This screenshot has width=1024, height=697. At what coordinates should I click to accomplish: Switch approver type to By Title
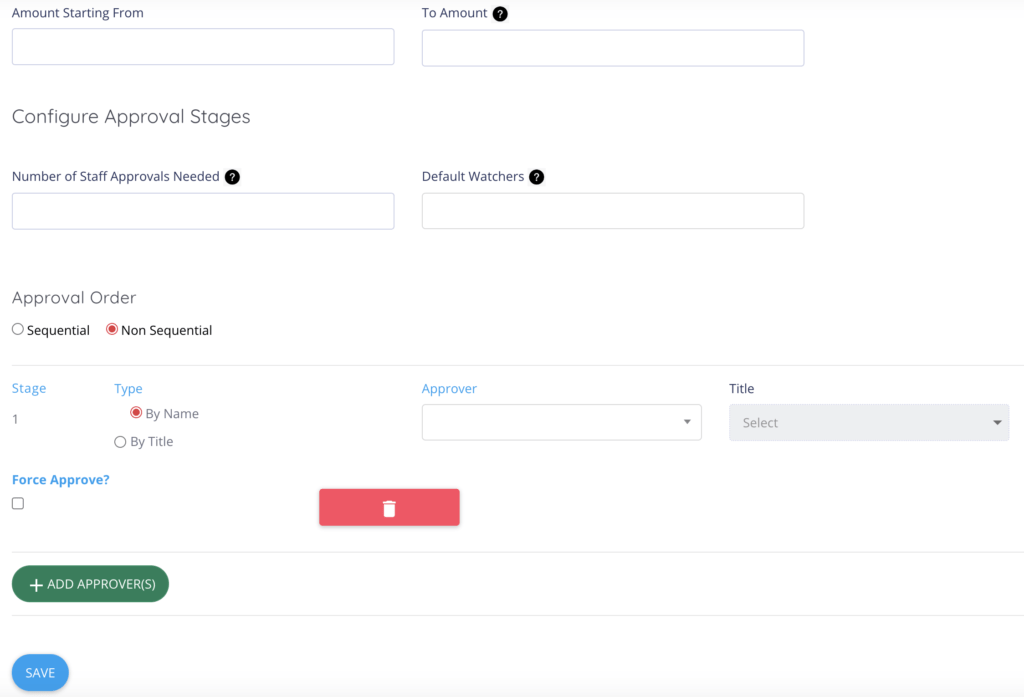[x=120, y=442]
